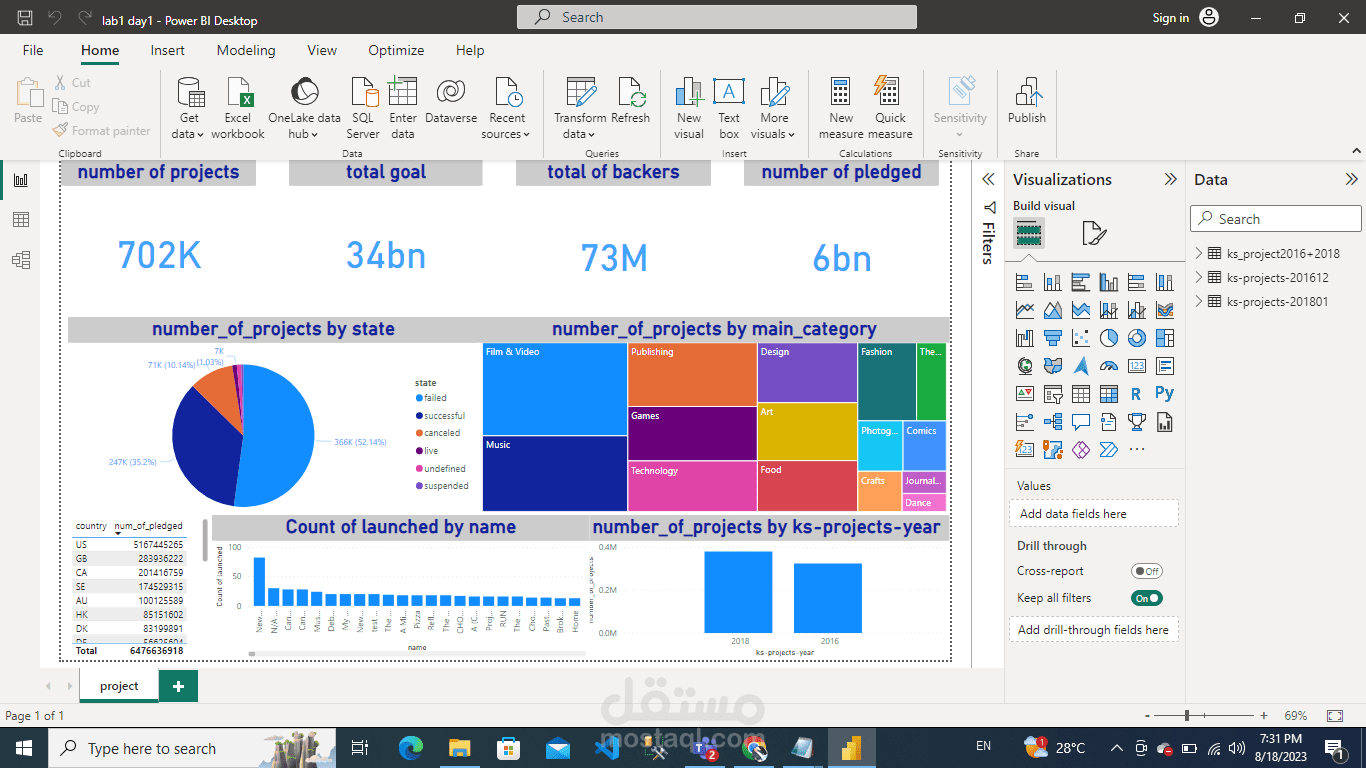Open the Modeling ribbon tab

click(x=246, y=50)
